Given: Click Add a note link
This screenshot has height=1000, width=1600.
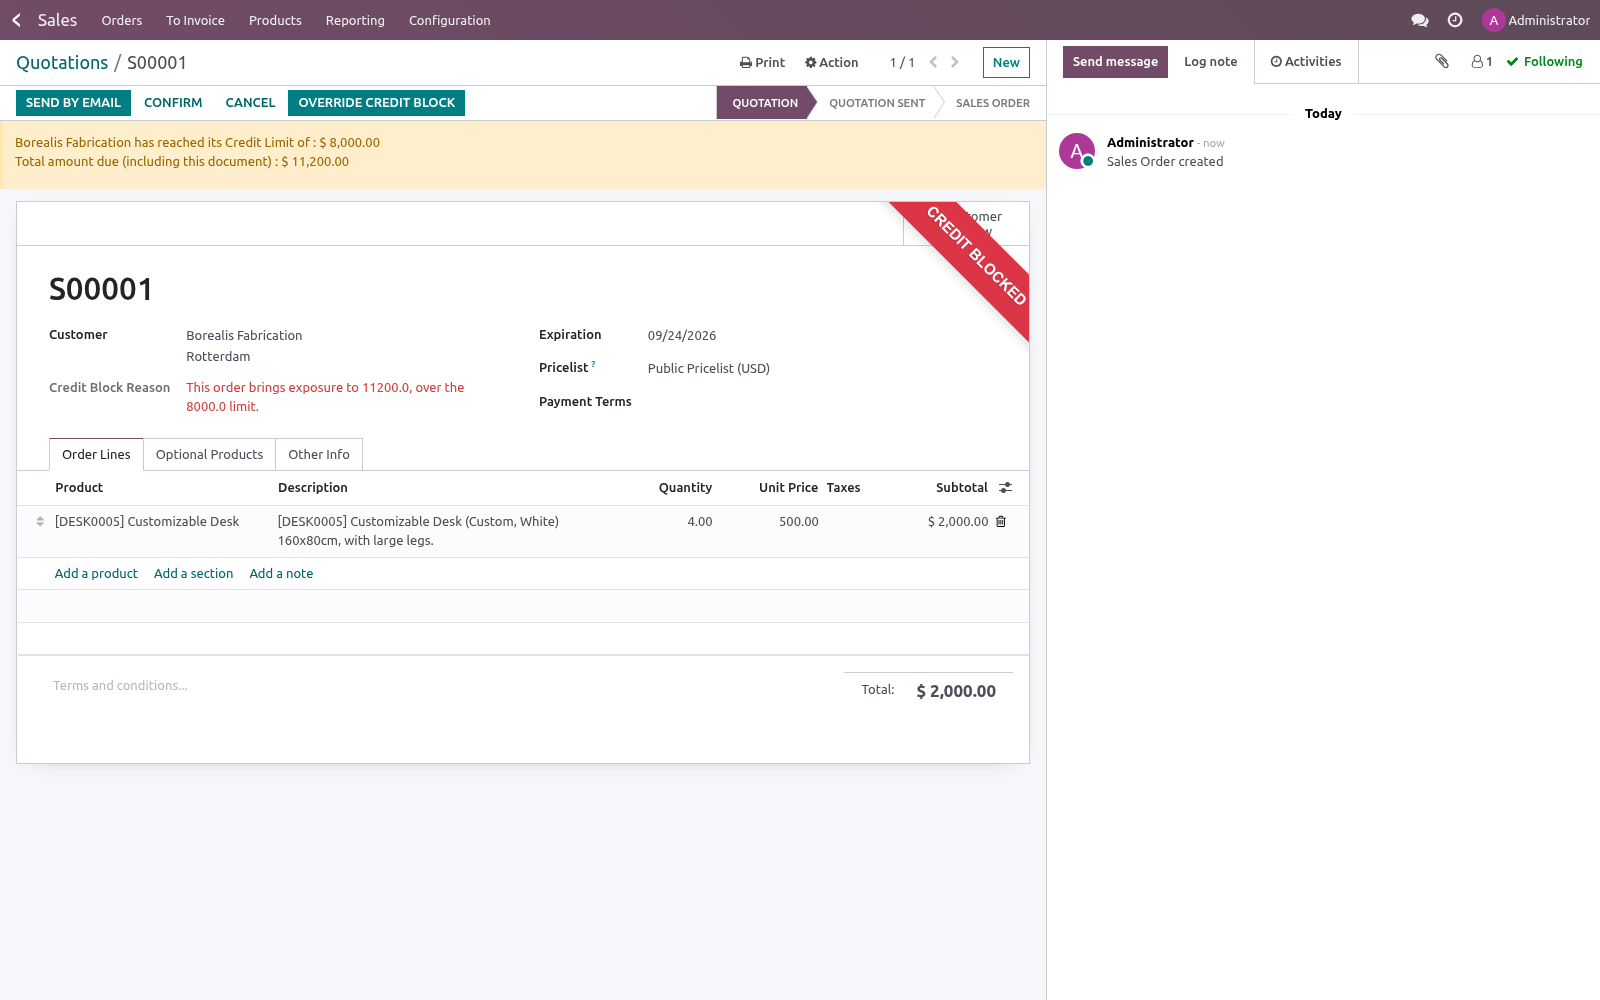Looking at the screenshot, I should pos(281,574).
